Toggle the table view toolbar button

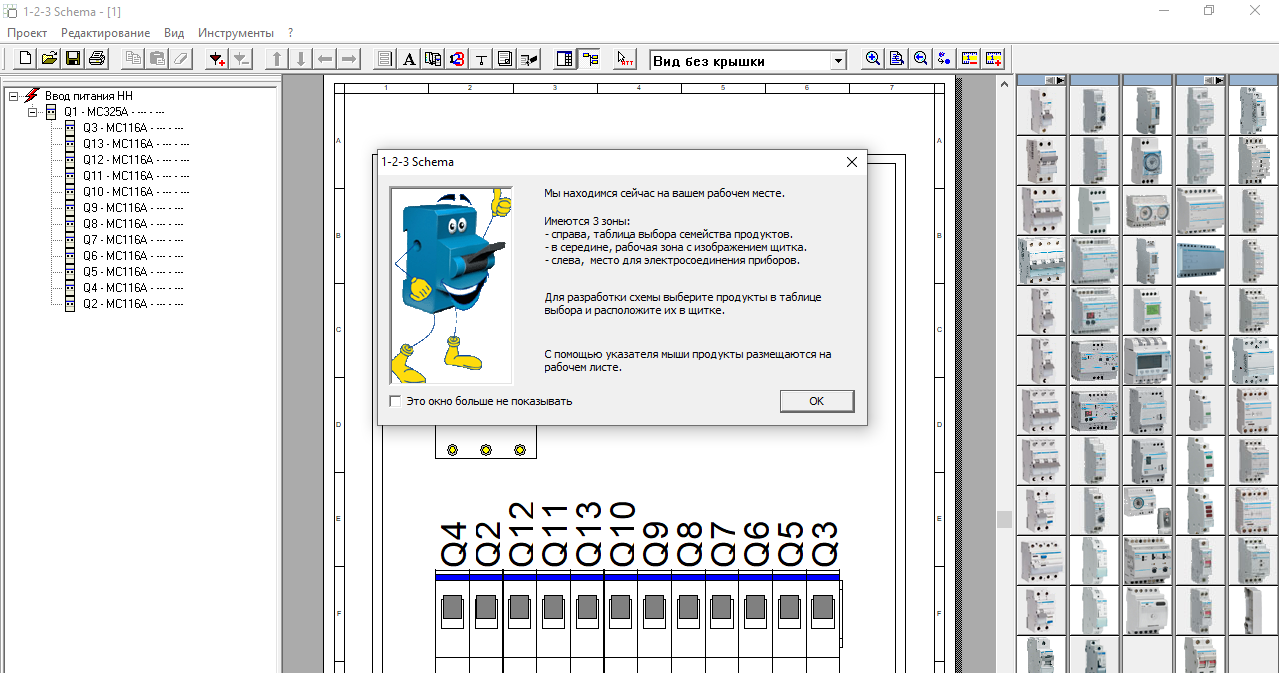point(565,59)
